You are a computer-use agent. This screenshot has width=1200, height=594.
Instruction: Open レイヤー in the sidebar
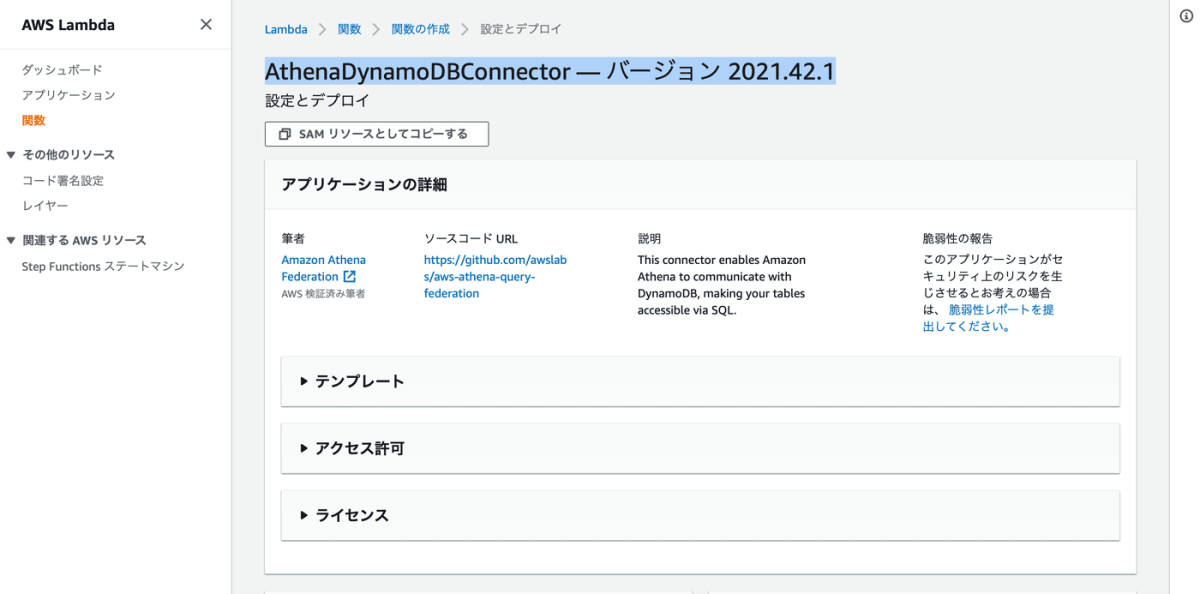tap(45, 206)
